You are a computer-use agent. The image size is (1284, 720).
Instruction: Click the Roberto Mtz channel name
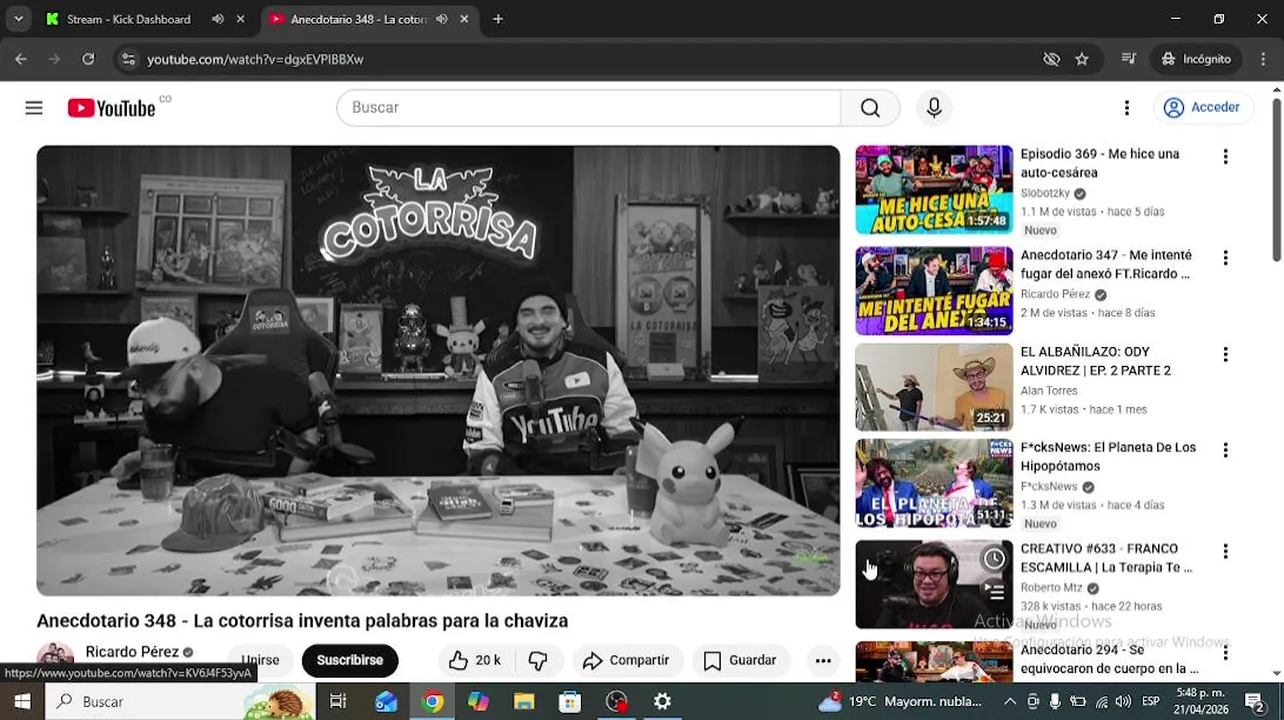click(1051, 588)
